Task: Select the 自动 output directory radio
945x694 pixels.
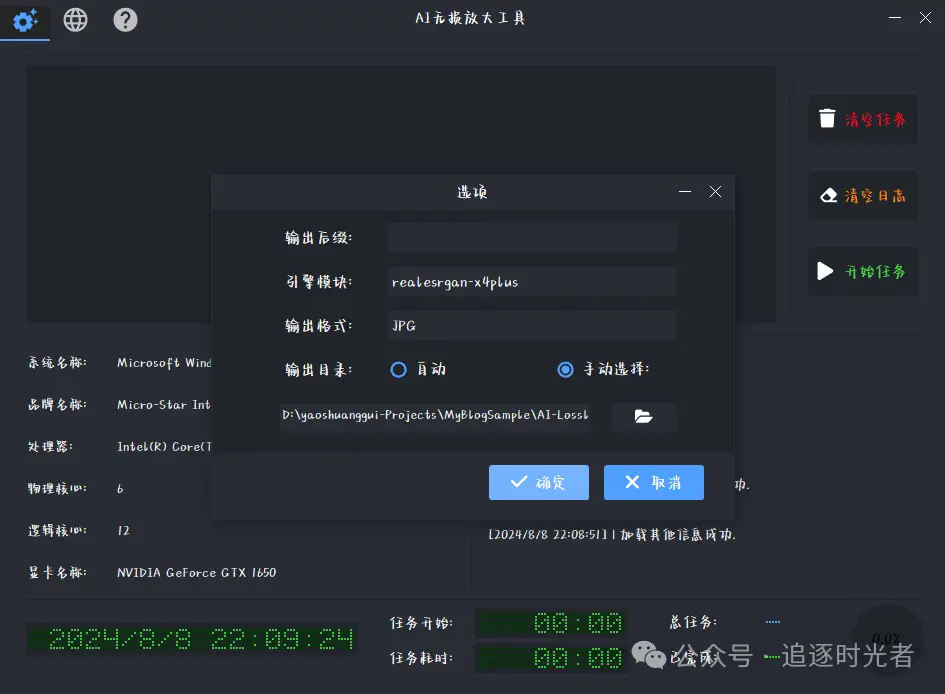Action: pyautogui.click(x=399, y=369)
